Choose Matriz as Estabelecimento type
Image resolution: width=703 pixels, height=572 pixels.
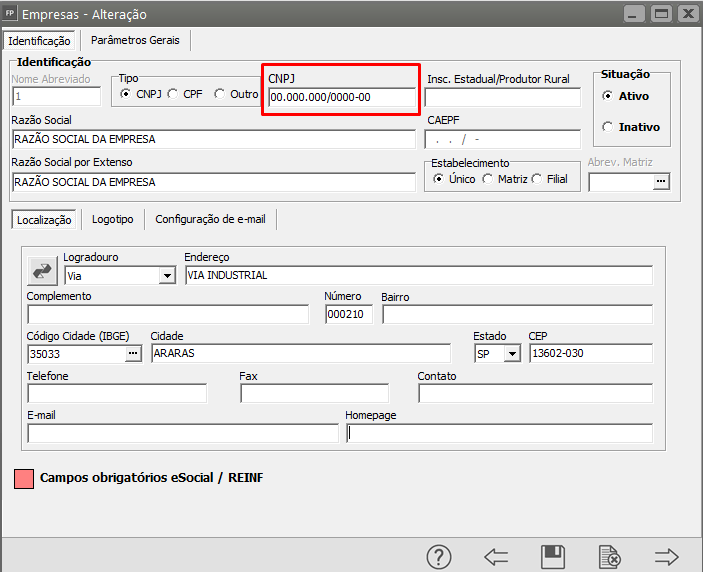click(487, 179)
